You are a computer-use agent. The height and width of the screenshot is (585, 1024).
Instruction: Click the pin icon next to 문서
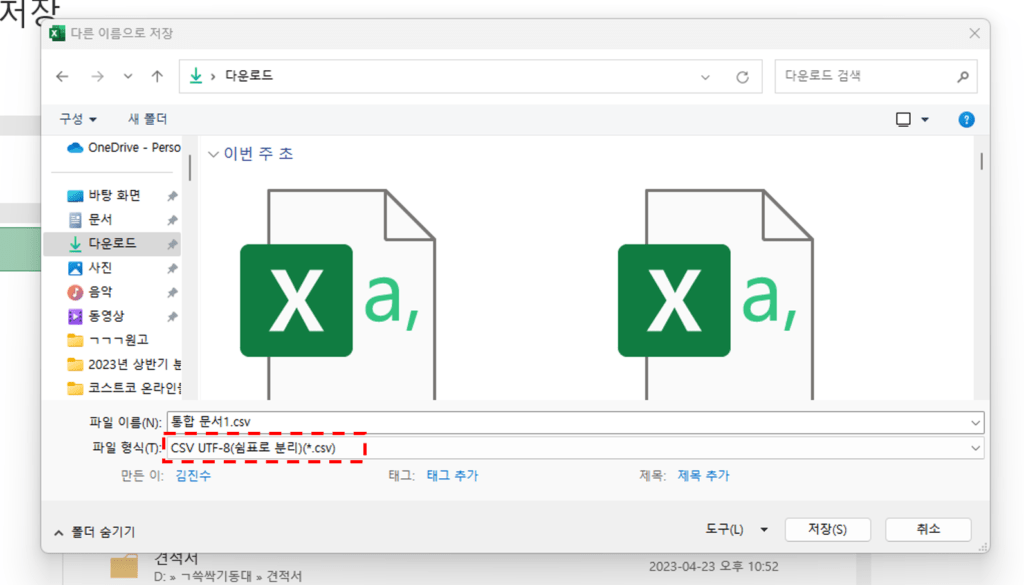coord(172,220)
